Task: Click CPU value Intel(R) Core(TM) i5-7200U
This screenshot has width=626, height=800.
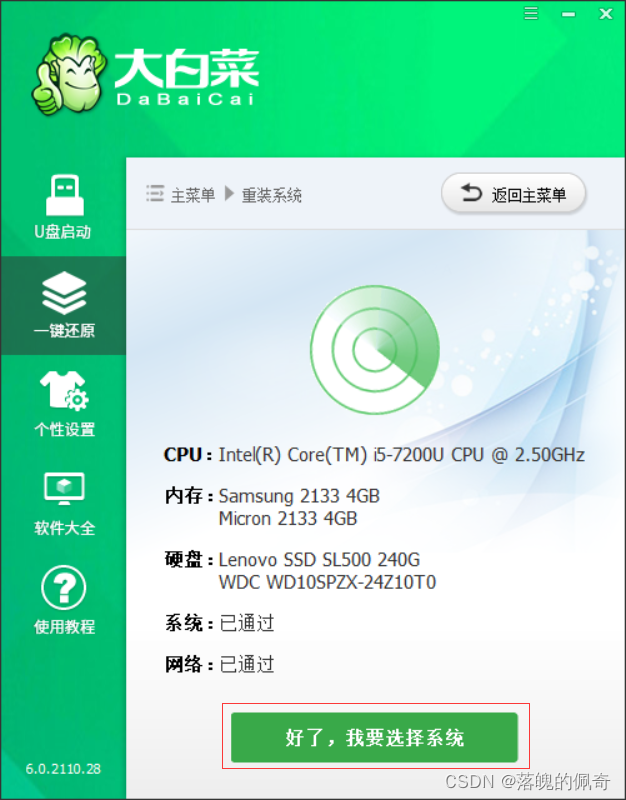Action: 402,454
